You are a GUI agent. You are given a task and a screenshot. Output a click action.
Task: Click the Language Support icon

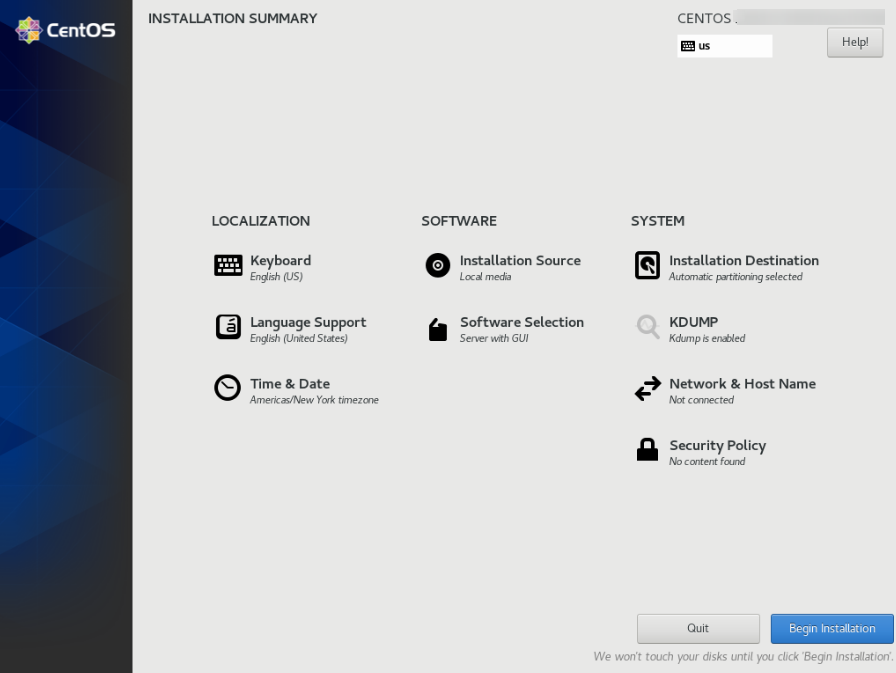(228, 327)
